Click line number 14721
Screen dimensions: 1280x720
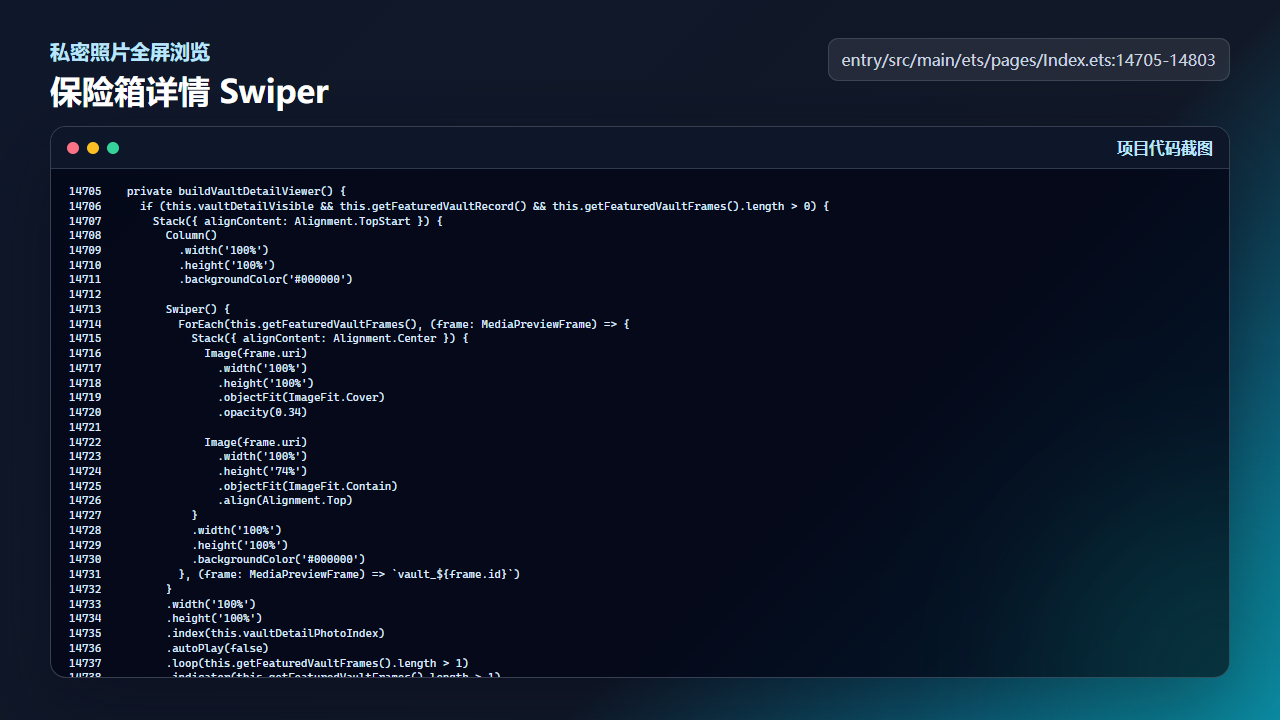pos(85,427)
